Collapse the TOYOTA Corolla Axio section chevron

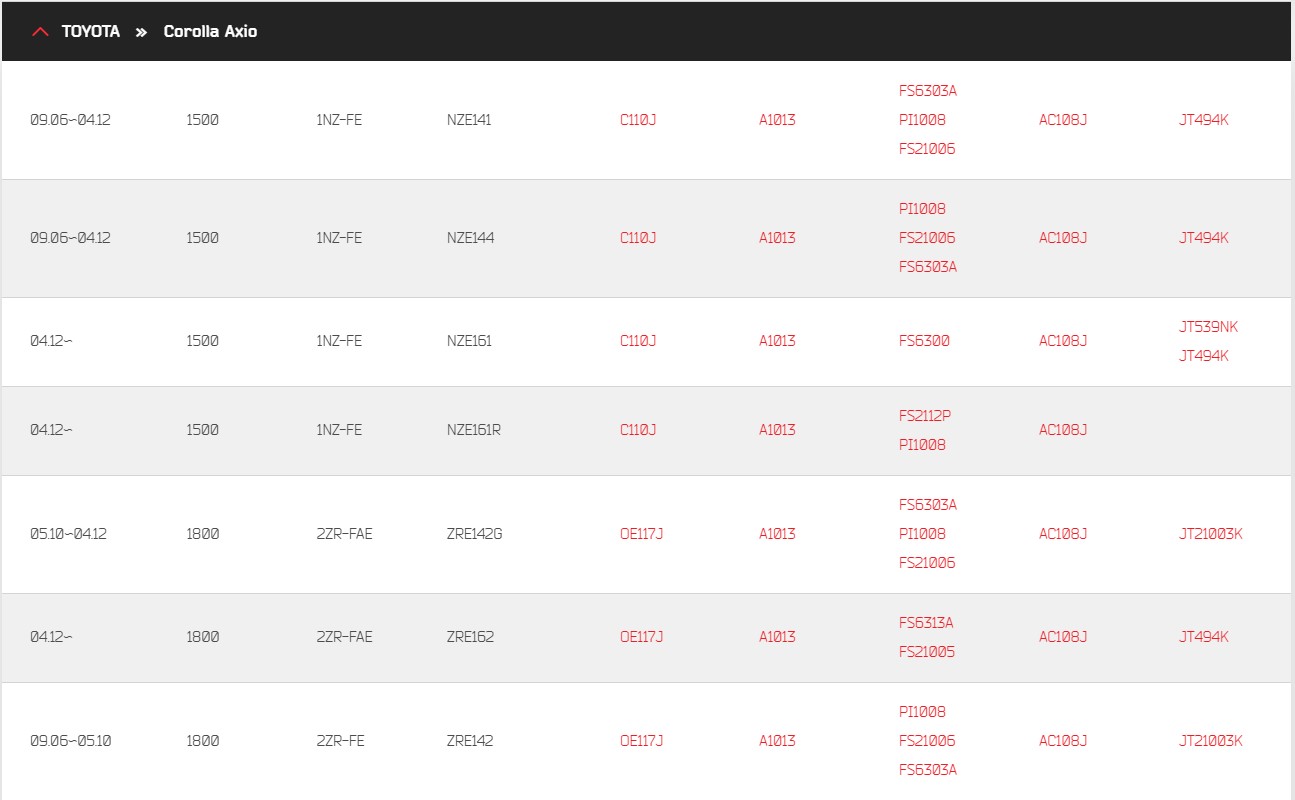pyautogui.click(x=40, y=32)
